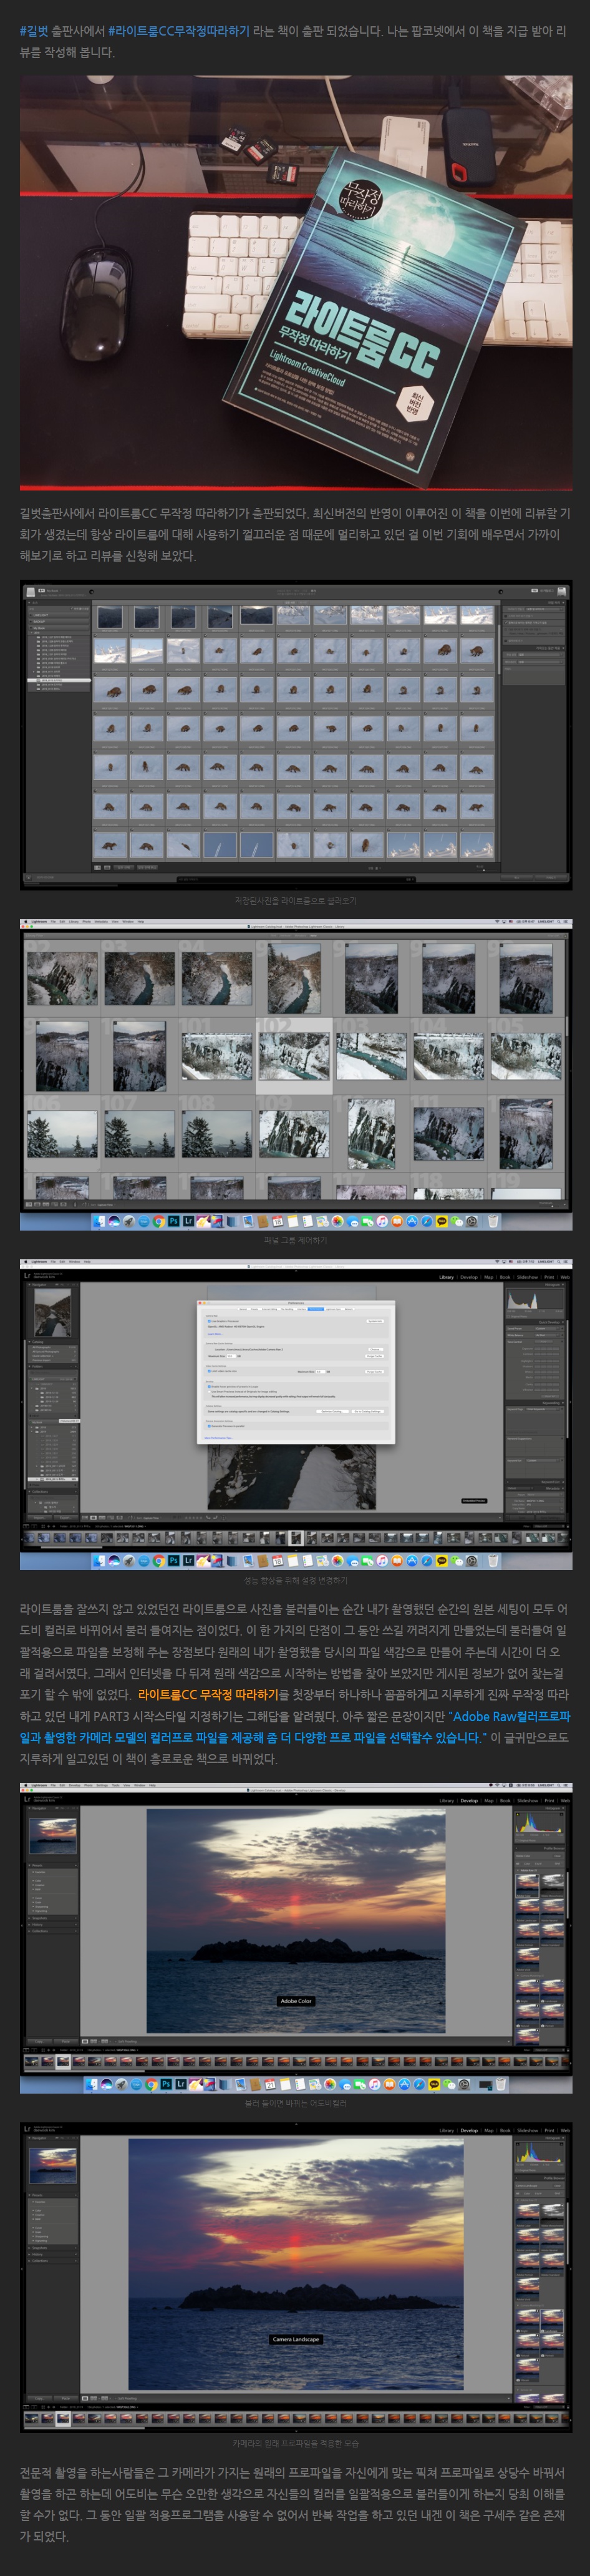The height and width of the screenshot is (2576, 590).
Task: Click the Adobe Color profile label
Action: tap(296, 2001)
